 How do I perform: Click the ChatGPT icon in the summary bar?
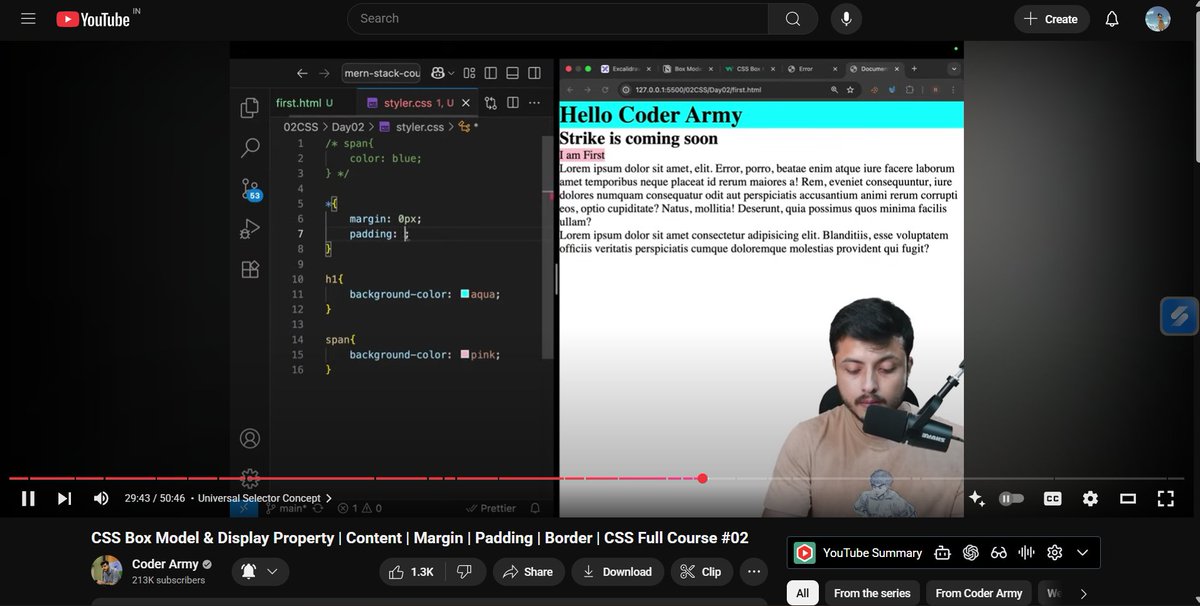click(x=970, y=552)
